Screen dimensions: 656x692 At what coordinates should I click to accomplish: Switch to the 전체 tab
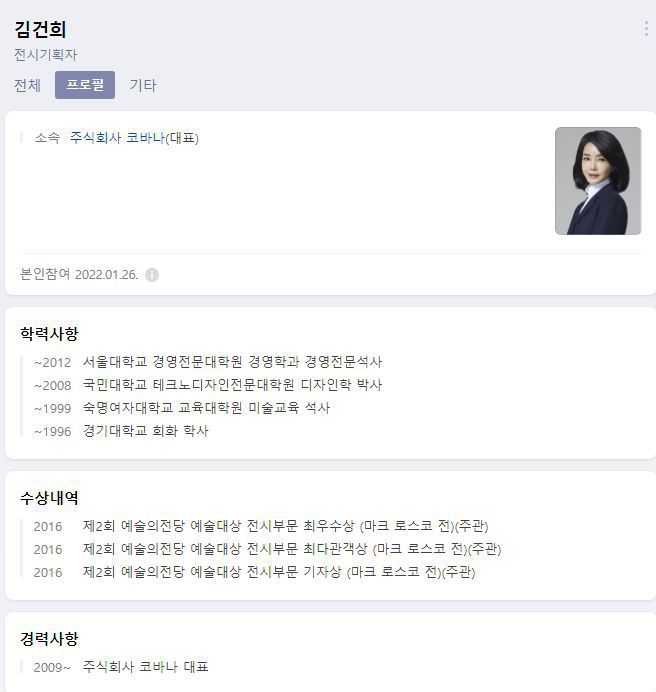coord(27,85)
